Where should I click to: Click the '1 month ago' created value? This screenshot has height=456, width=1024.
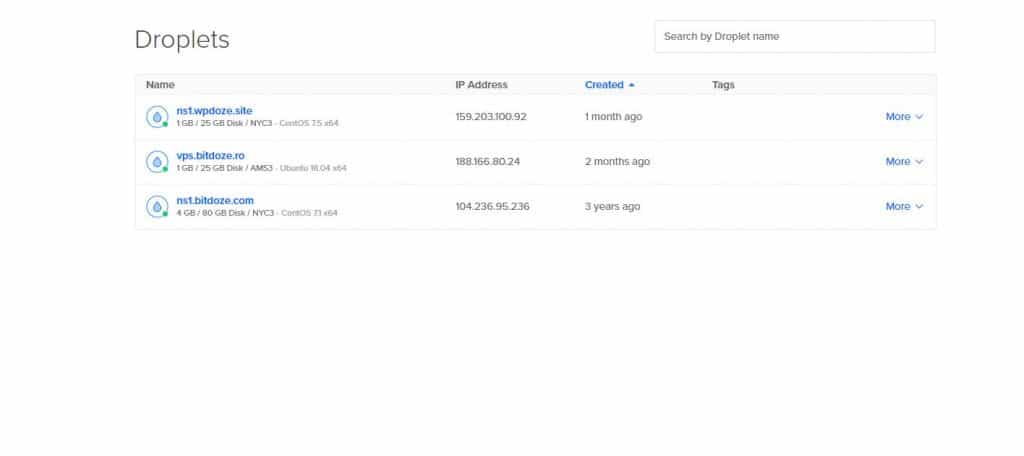(613, 117)
